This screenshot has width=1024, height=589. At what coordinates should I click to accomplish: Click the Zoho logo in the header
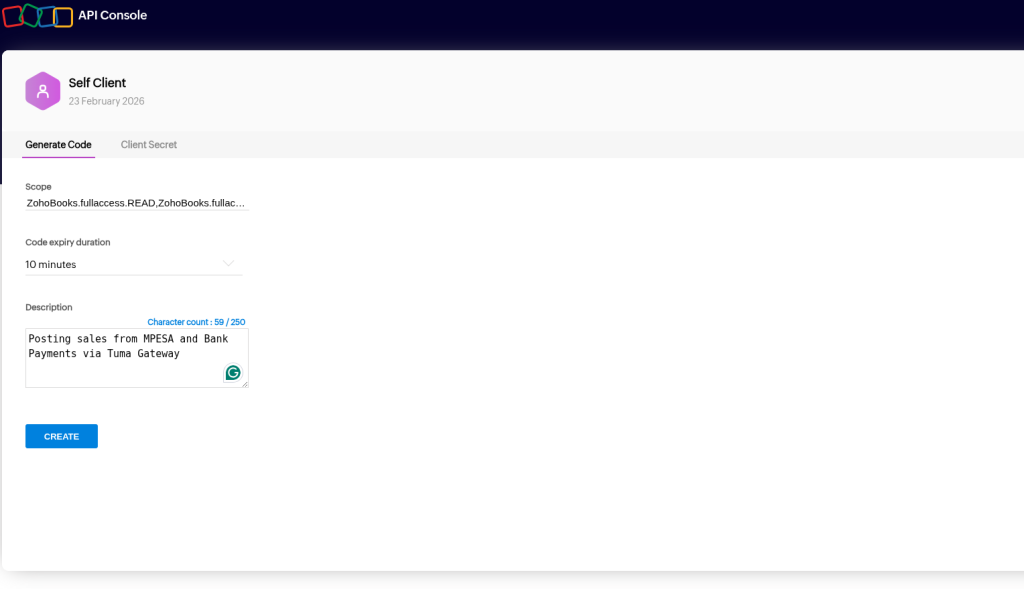pyautogui.click(x=37, y=16)
